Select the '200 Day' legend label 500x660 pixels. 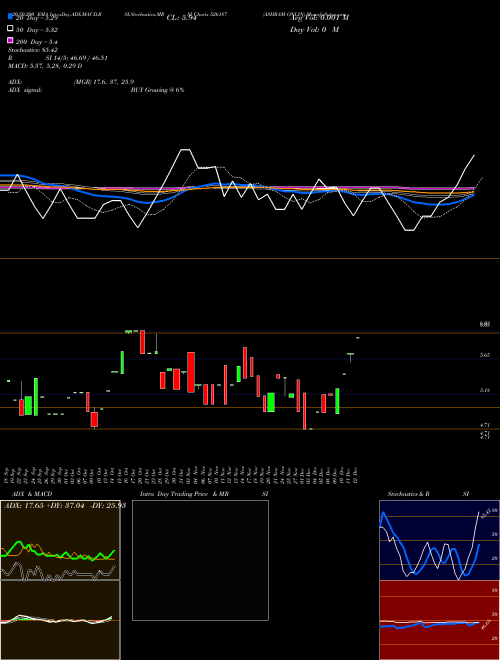(x=37, y=42)
